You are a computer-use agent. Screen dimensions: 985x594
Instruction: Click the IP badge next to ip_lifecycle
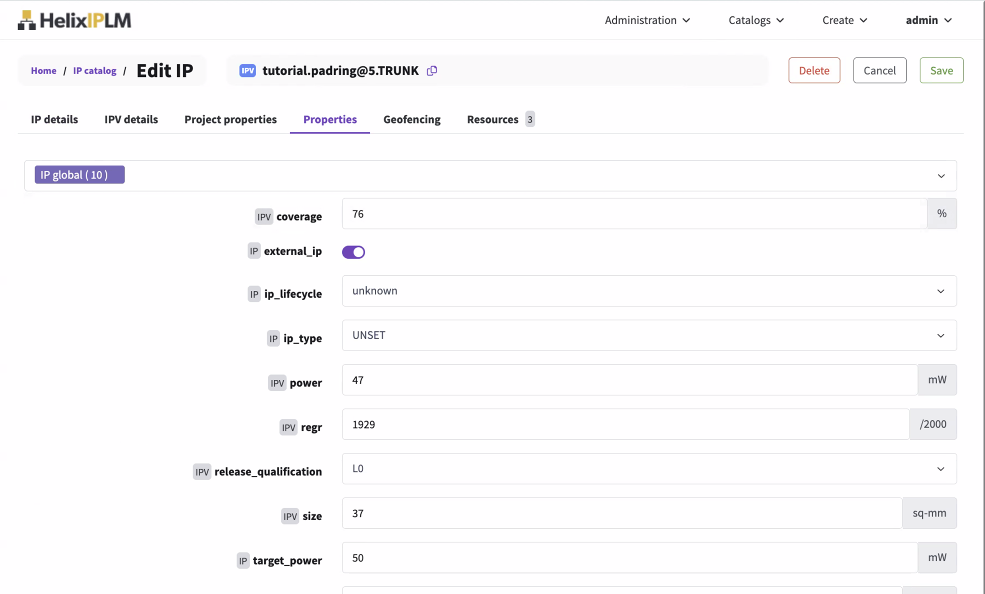pos(254,294)
